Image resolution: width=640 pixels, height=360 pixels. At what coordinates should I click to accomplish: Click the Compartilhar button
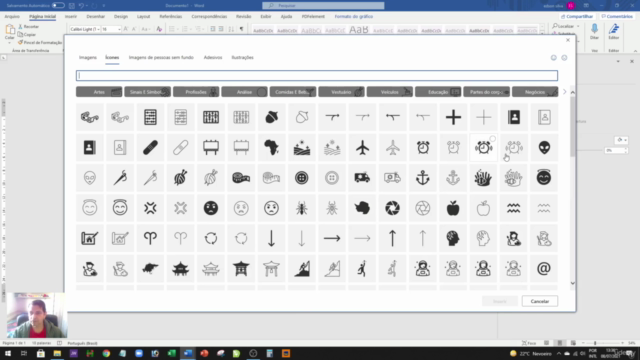pyautogui.click(x=576, y=16)
